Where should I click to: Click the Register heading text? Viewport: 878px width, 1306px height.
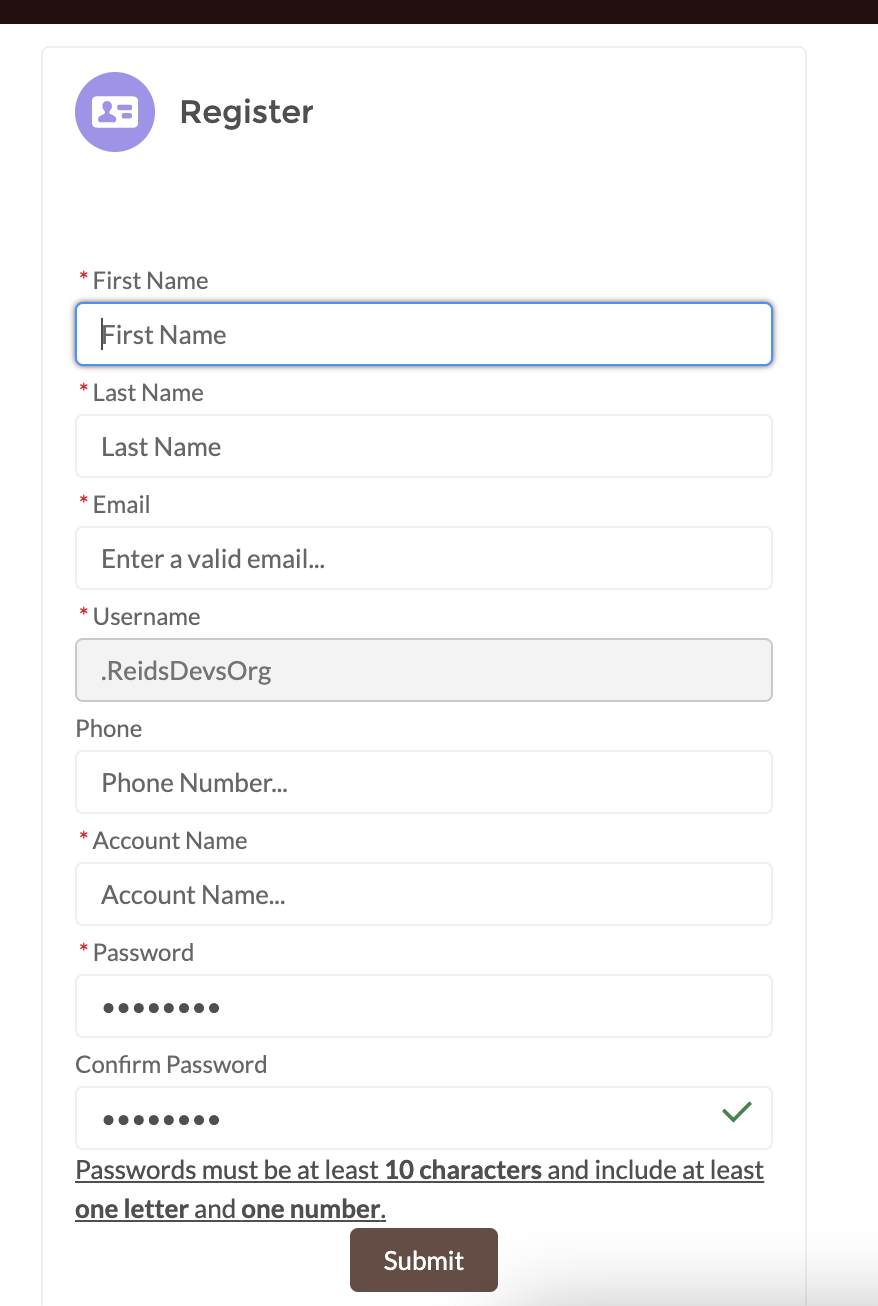pos(246,112)
